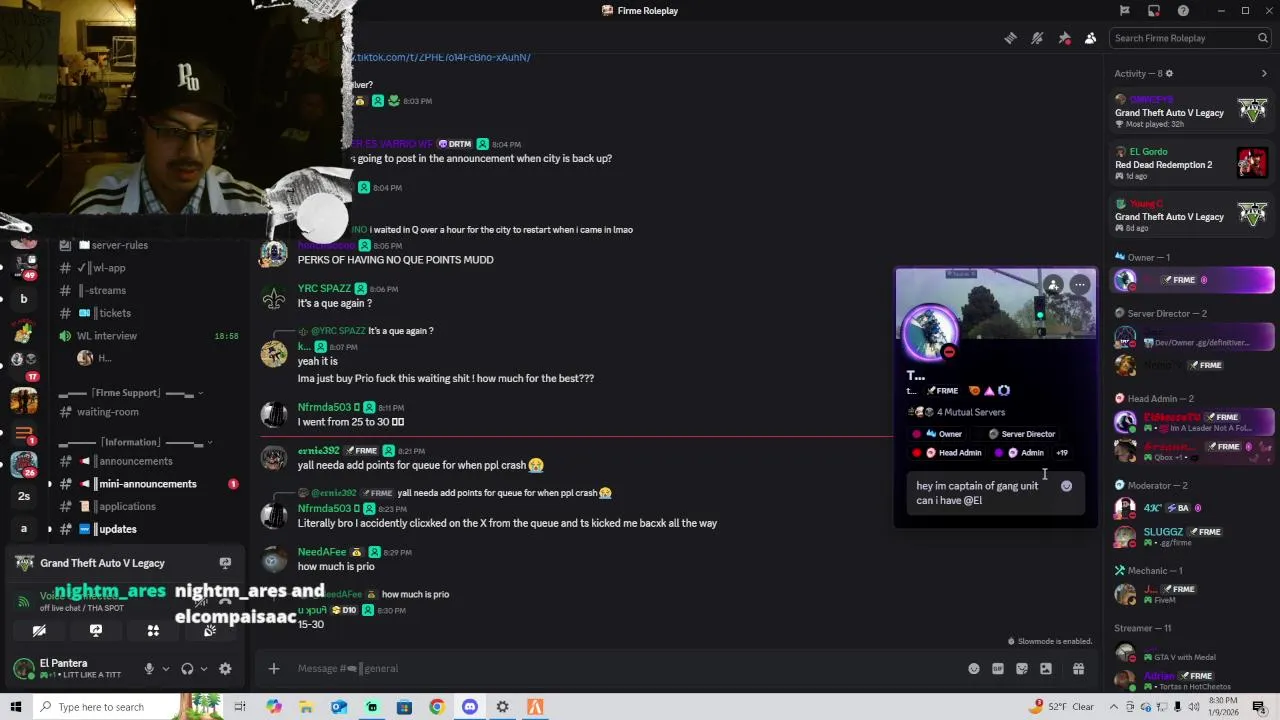1280x720 pixels.
Task: Open Activity settings gear
Action: pyautogui.click(x=1169, y=73)
